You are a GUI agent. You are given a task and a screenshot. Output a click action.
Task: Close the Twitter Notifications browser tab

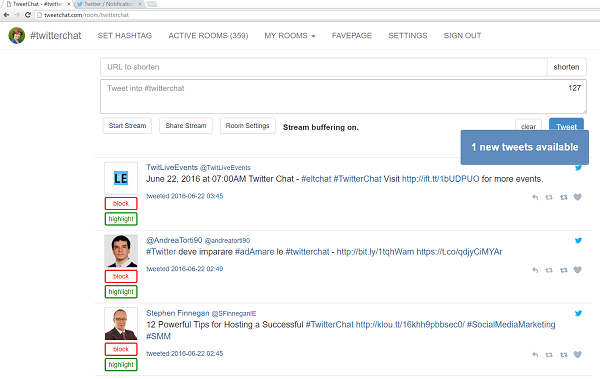140,4
